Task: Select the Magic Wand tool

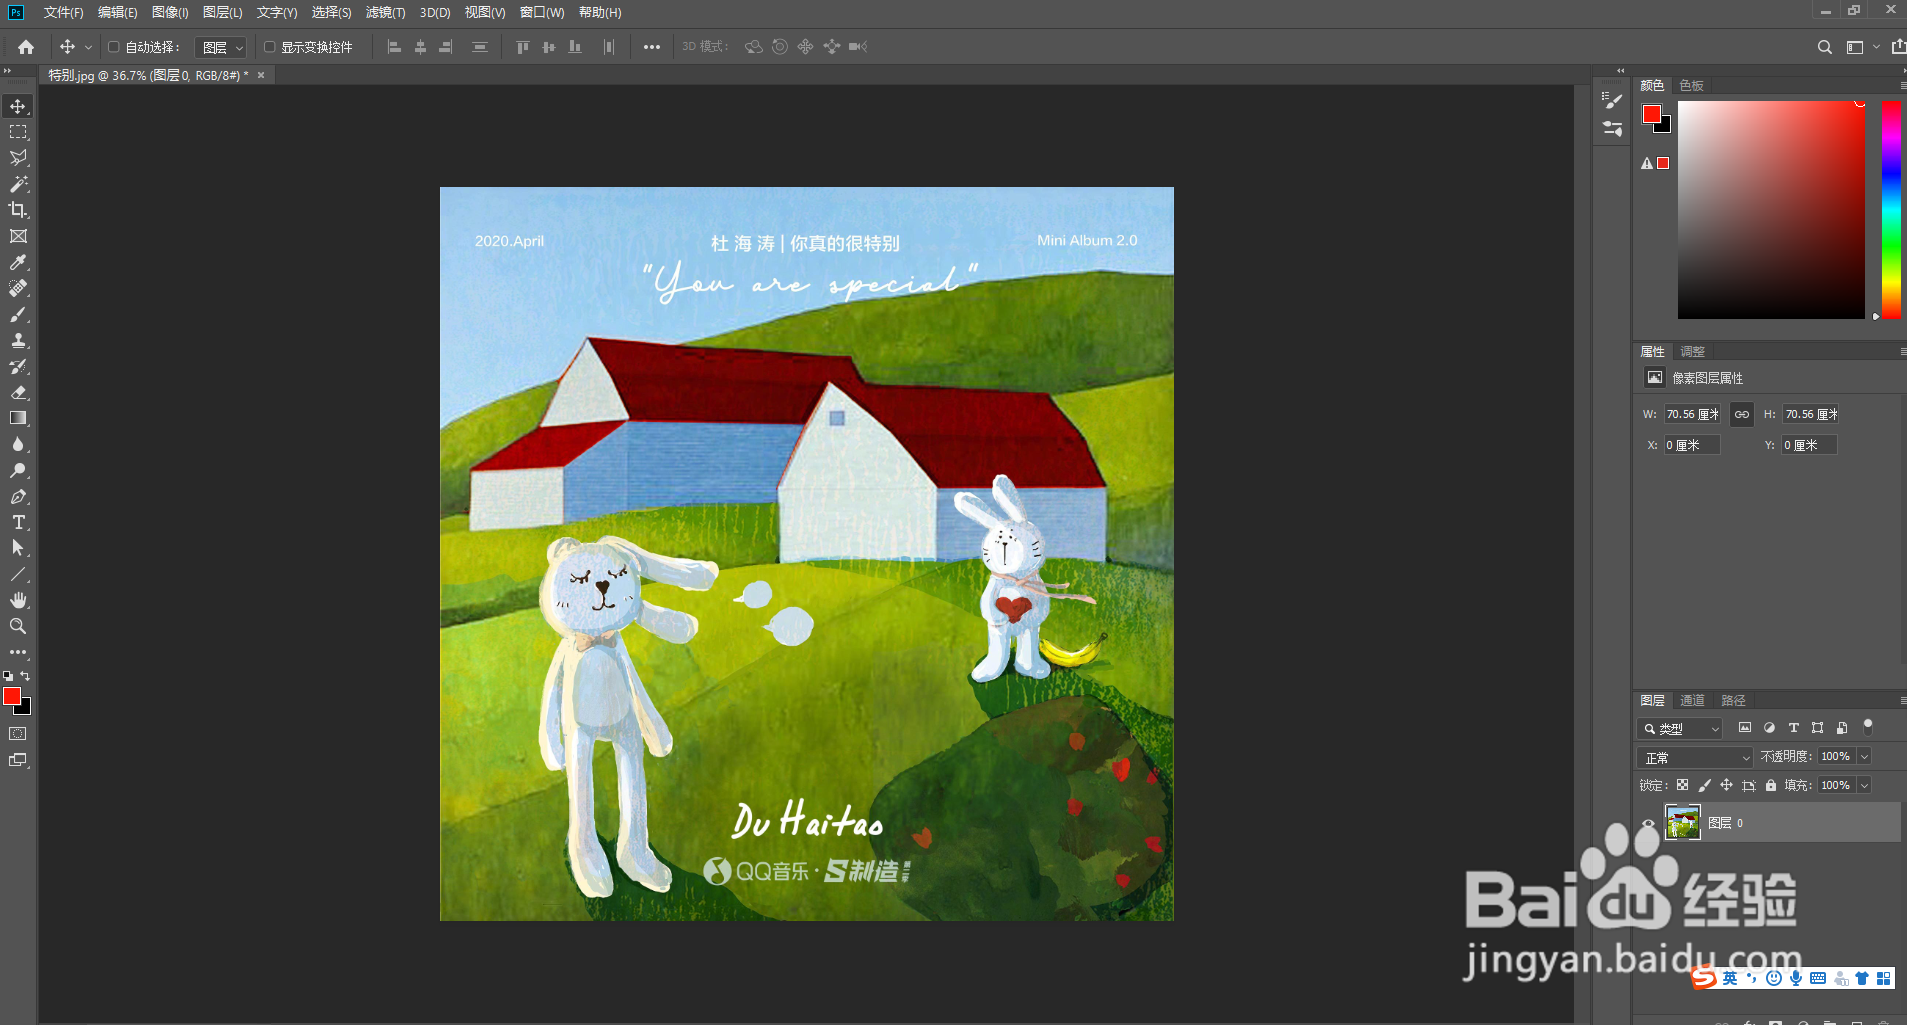Action: point(18,184)
